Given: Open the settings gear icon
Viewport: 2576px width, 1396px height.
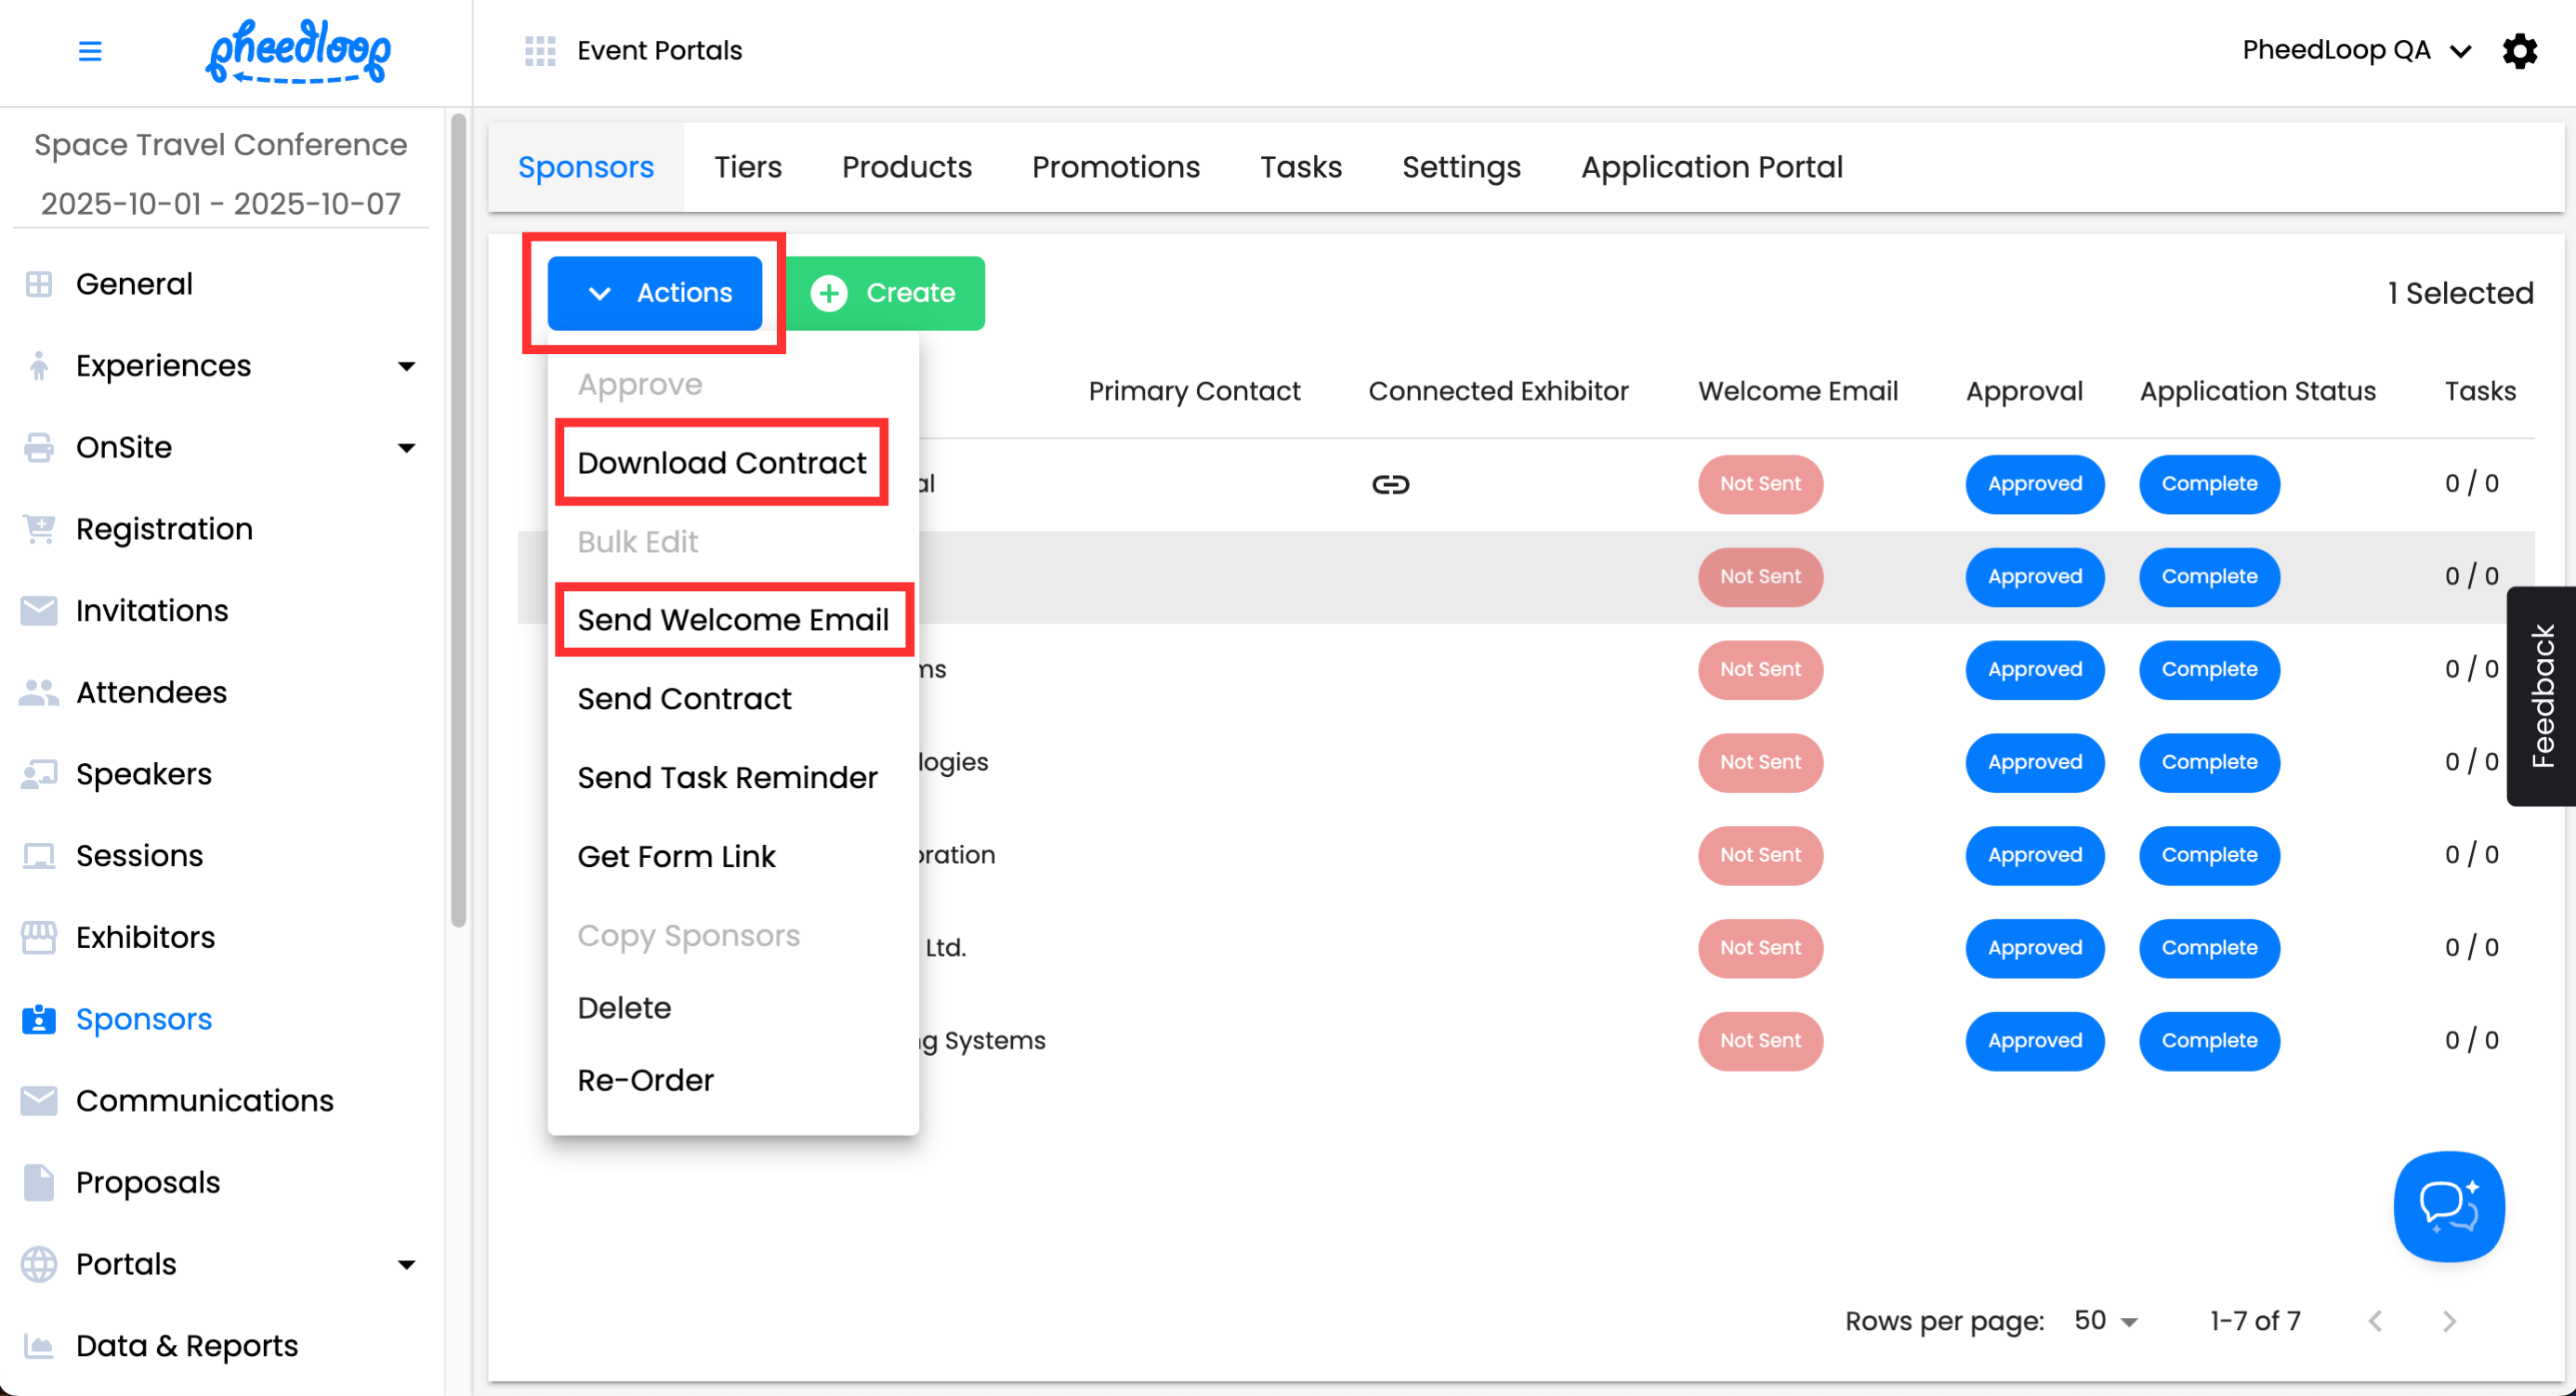Looking at the screenshot, I should 2519,51.
